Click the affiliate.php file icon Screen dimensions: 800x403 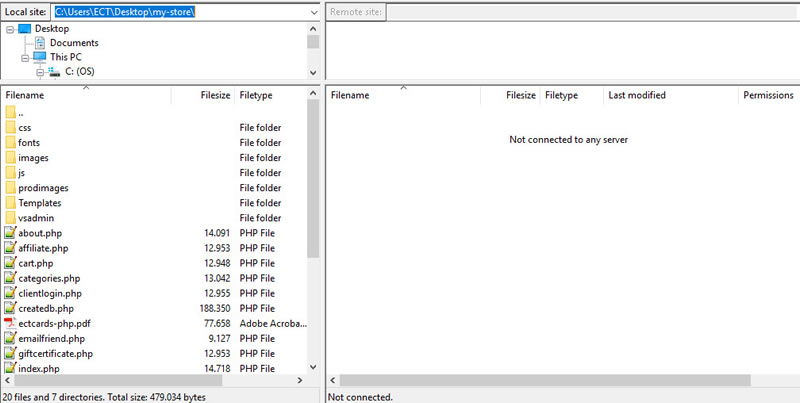pos(10,248)
